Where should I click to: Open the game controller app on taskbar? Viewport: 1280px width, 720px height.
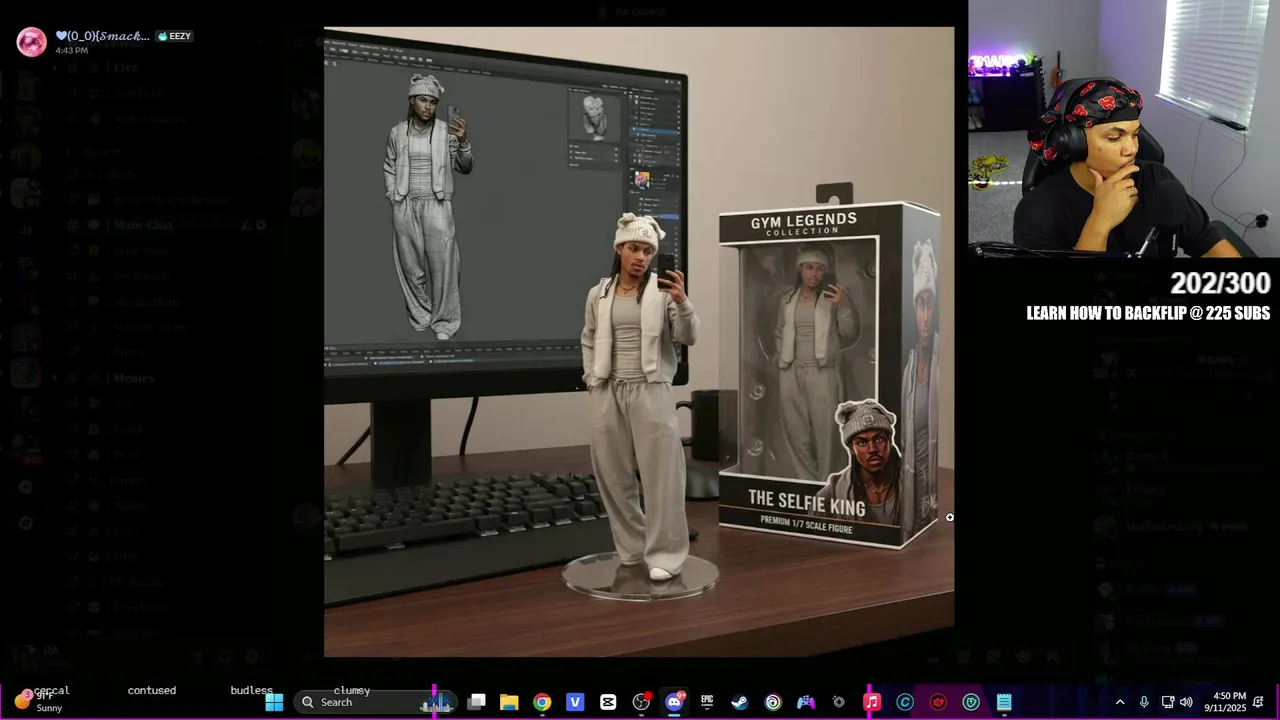pyautogui.click(x=806, y=702)
